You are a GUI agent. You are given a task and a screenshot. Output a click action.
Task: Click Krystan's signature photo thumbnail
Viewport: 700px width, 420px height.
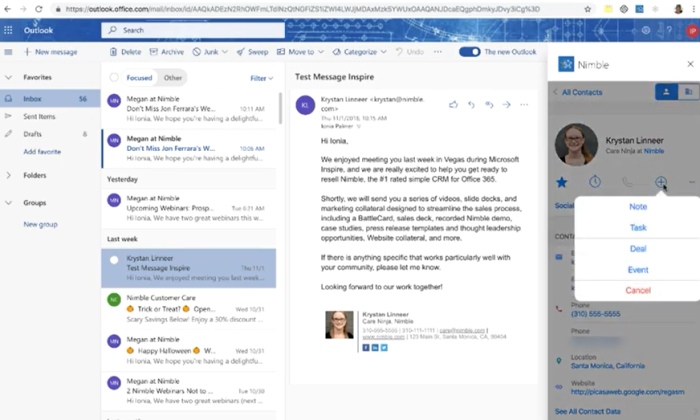tap(339, 325)
